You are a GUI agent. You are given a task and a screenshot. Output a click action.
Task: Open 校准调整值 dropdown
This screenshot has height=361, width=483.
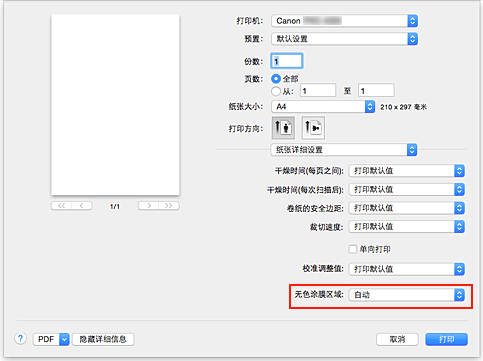click(x=407, y=269)
